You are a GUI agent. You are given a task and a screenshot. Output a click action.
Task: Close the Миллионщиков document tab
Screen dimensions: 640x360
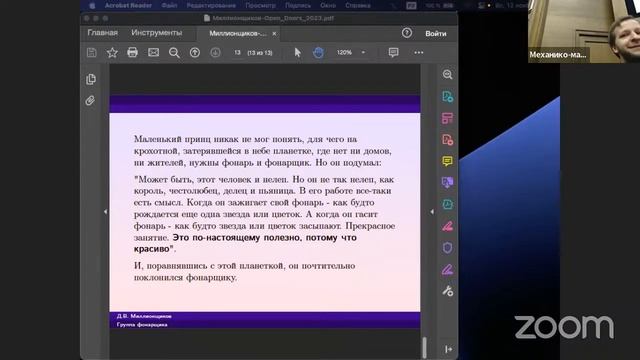[274, 33]
